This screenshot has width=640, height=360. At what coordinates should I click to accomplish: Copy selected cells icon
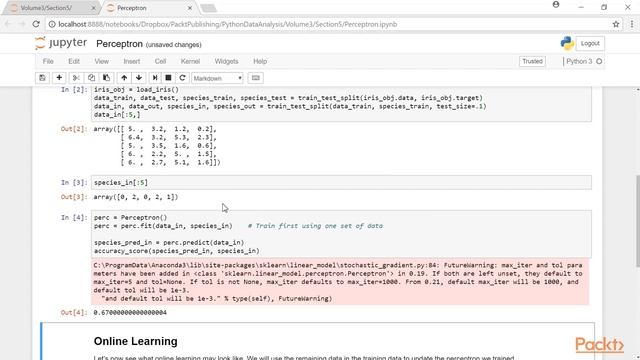[x=91, y=78]
